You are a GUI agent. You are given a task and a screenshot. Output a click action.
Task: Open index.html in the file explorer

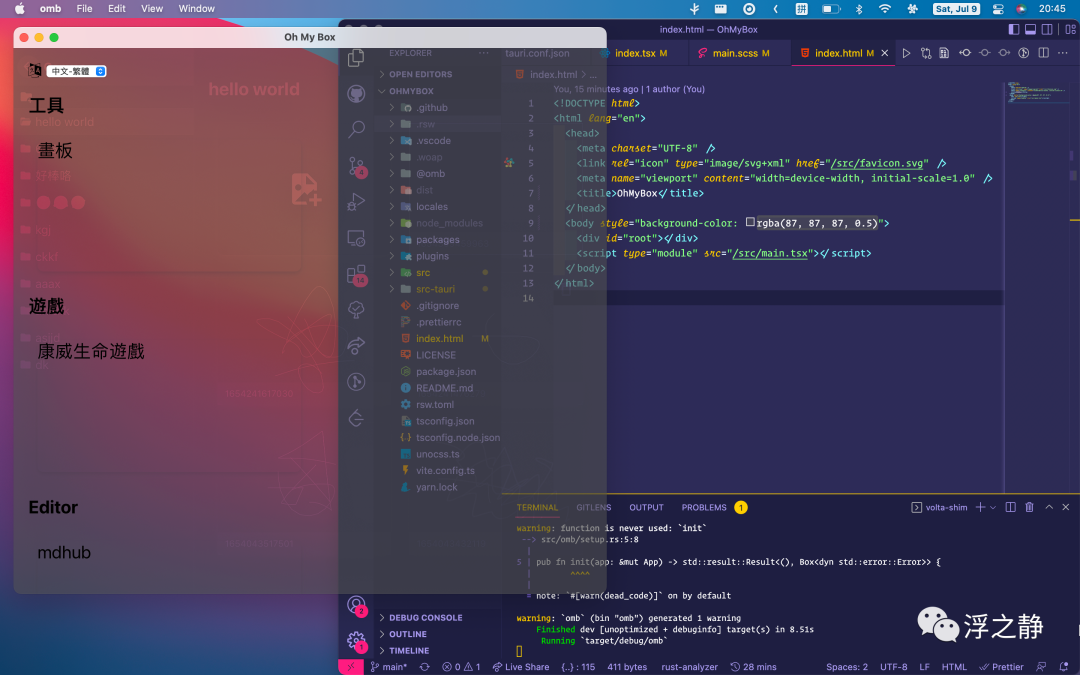pyautogui.click(x=439, y=339)
